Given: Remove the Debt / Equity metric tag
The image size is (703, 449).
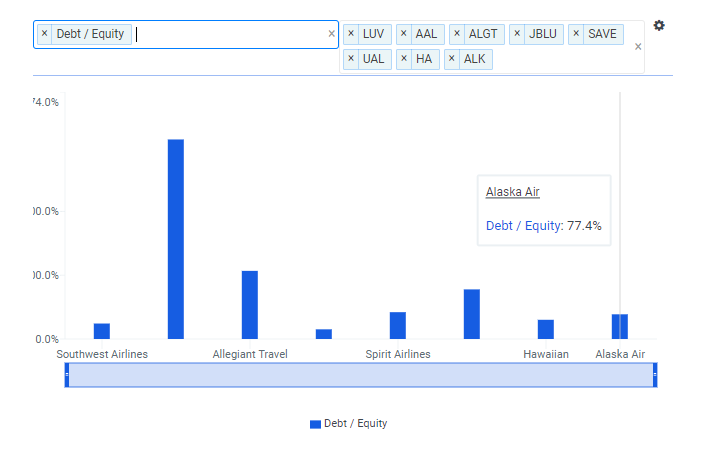Looking at the screenshot, I should [x=44, y=34].
